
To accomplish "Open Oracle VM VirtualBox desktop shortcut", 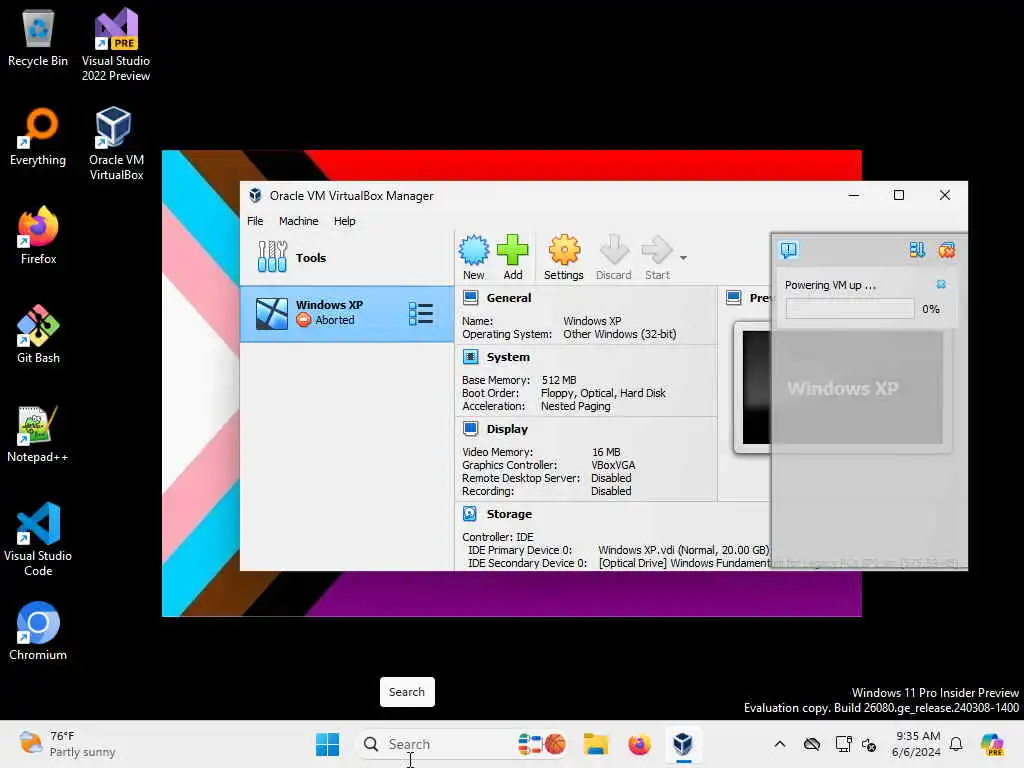I will pyautogui.click(x=116, y=144).
